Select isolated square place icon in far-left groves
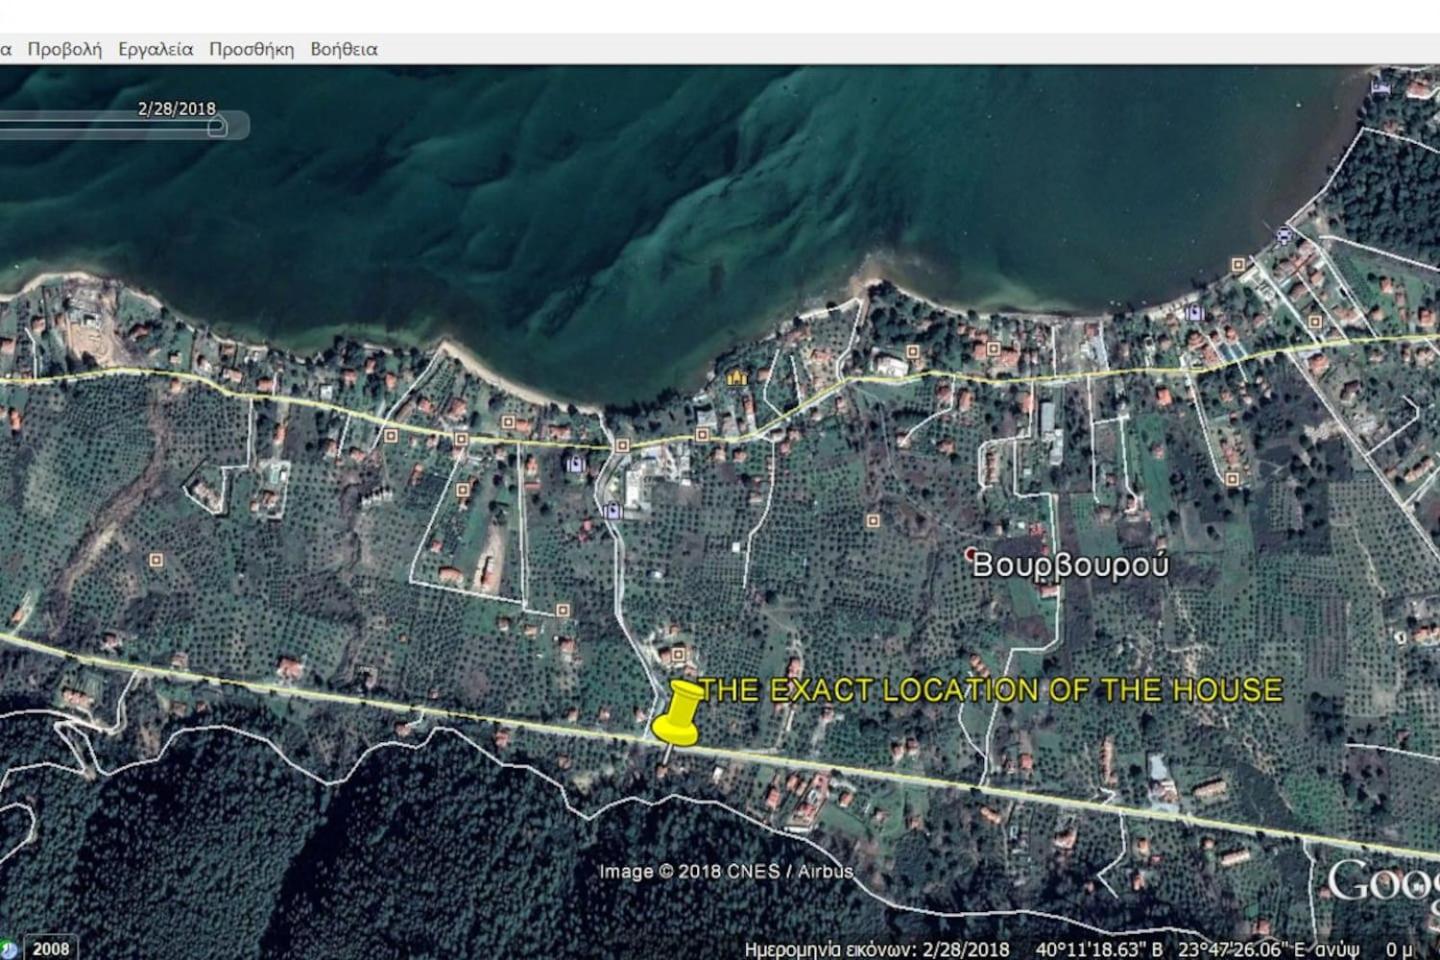 (x=155, y=560)
